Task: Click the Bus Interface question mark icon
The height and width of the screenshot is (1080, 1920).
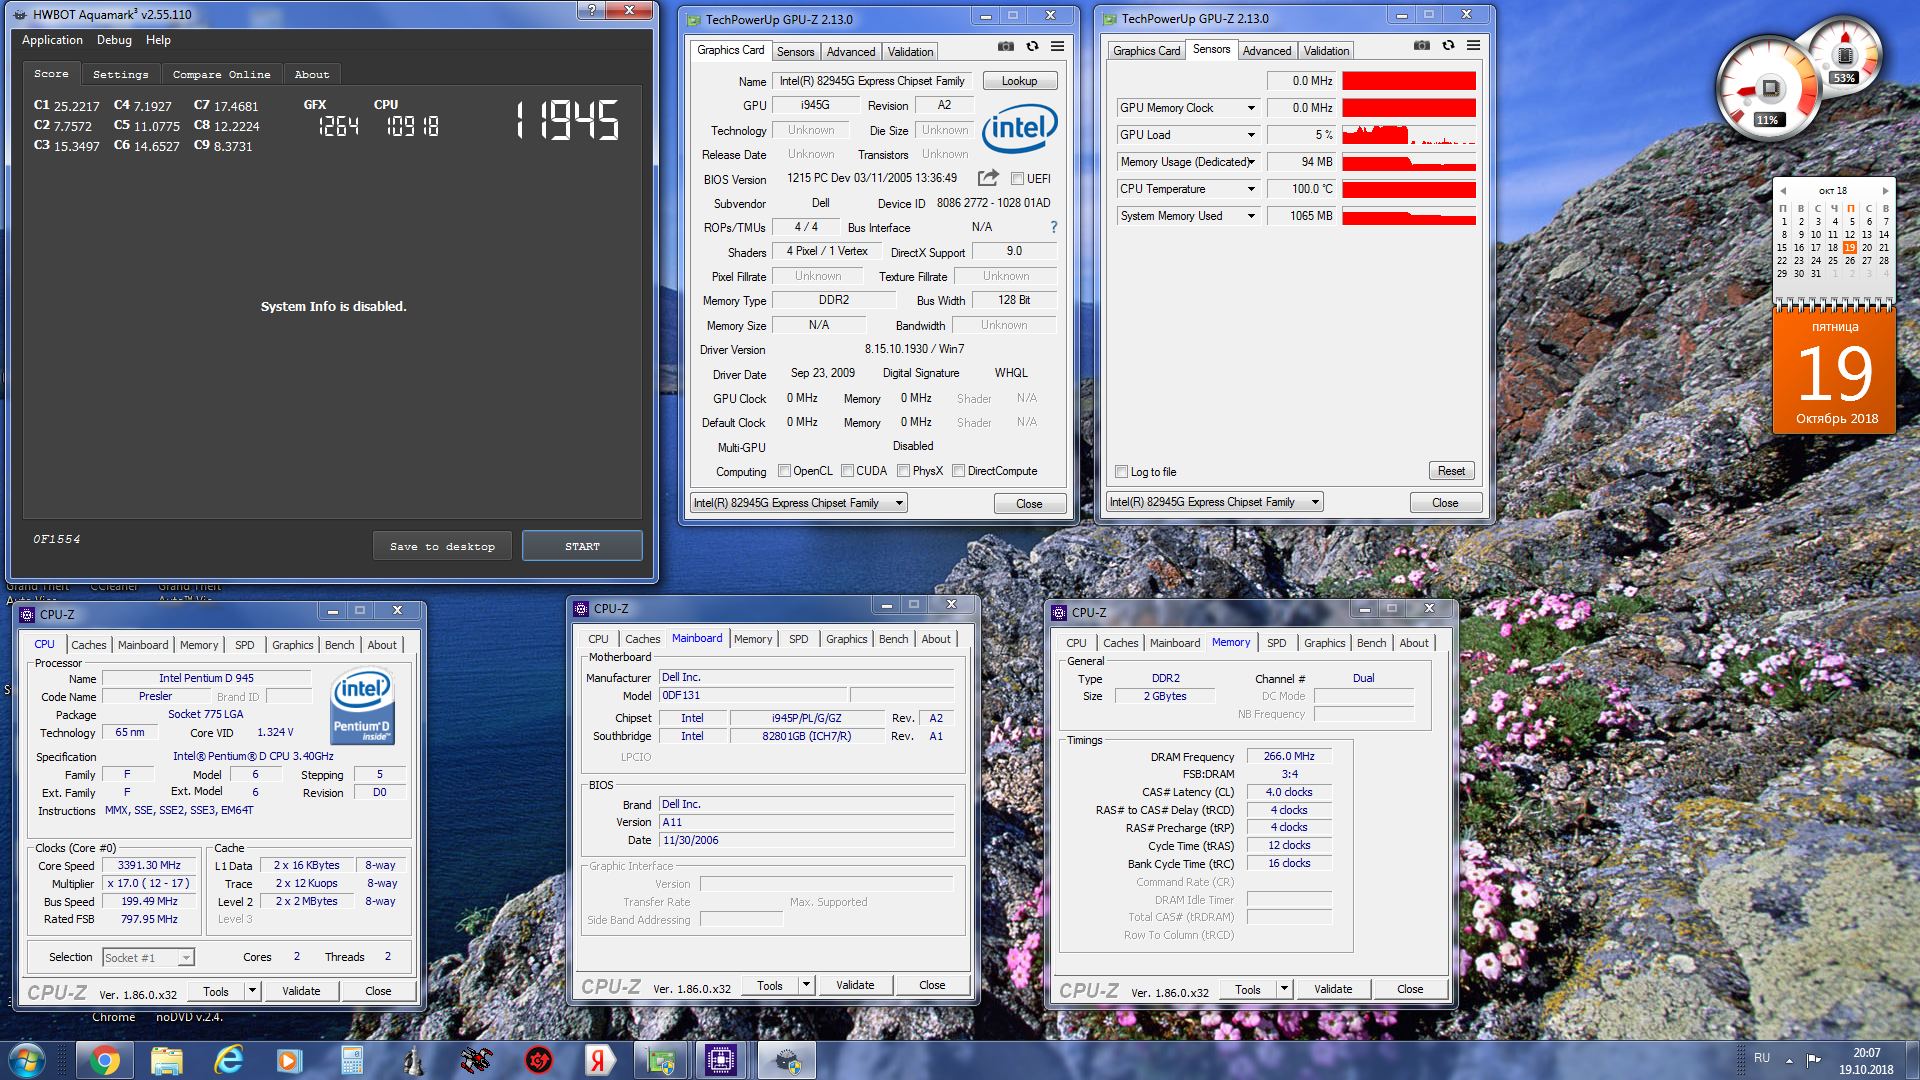Action: pyautogui.click(x=1053, y=228)
